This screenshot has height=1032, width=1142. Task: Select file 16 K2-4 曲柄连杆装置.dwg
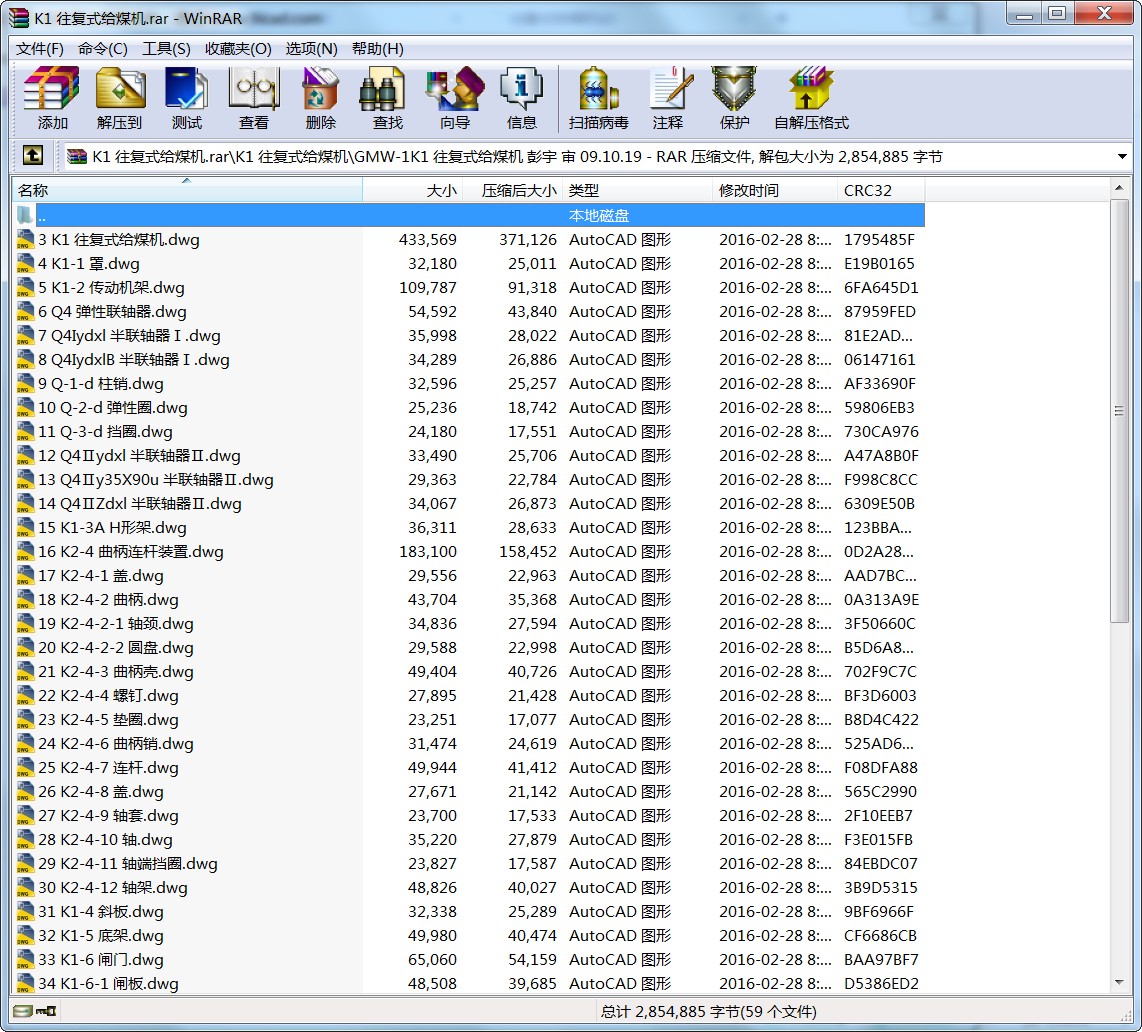pyautogui.click(x=130, y=552)
